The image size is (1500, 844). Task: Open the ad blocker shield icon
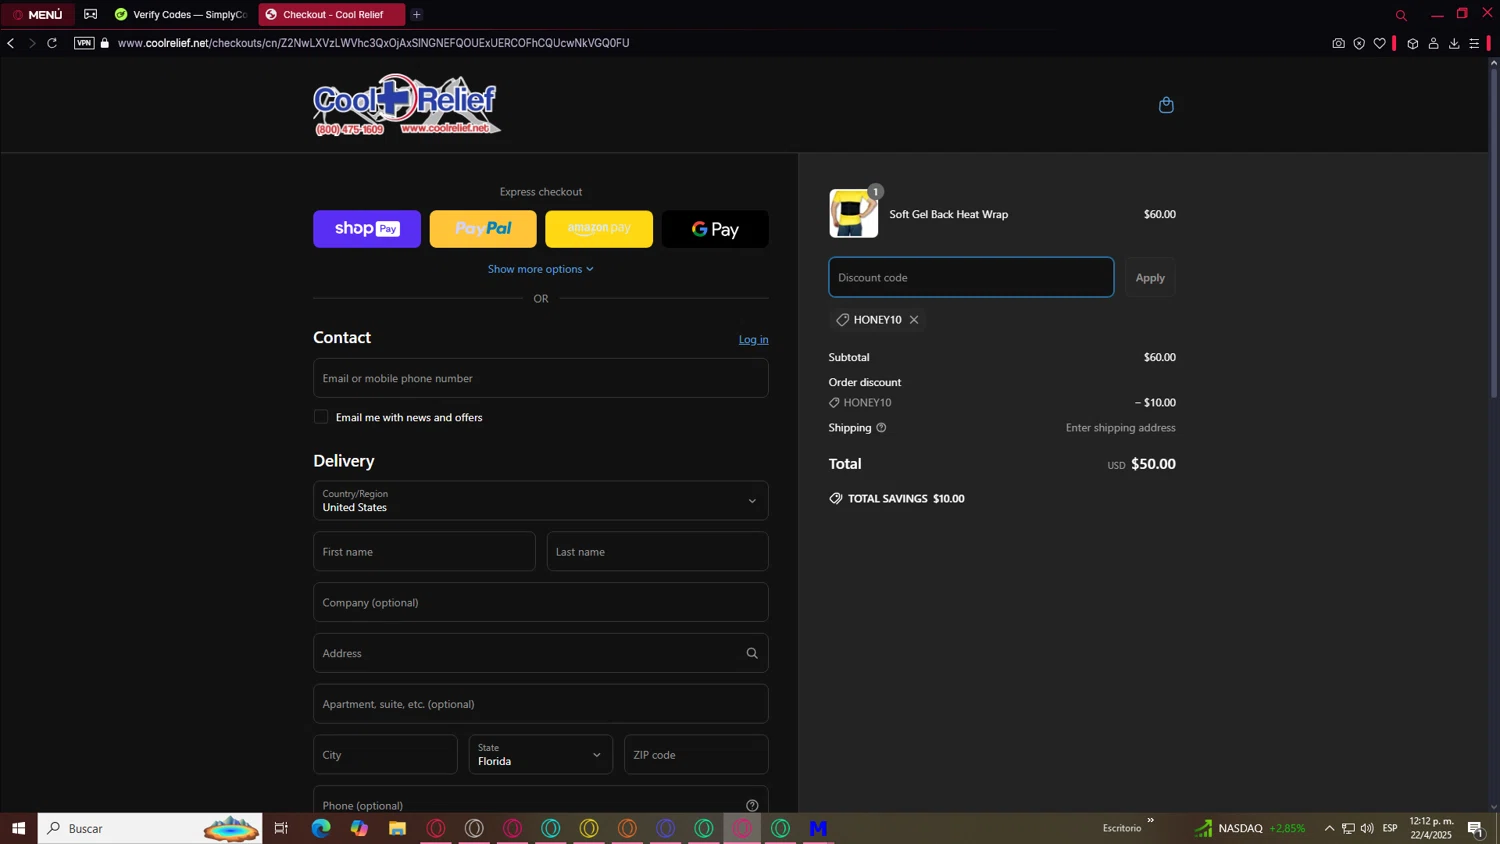(x=1359, y=43)
